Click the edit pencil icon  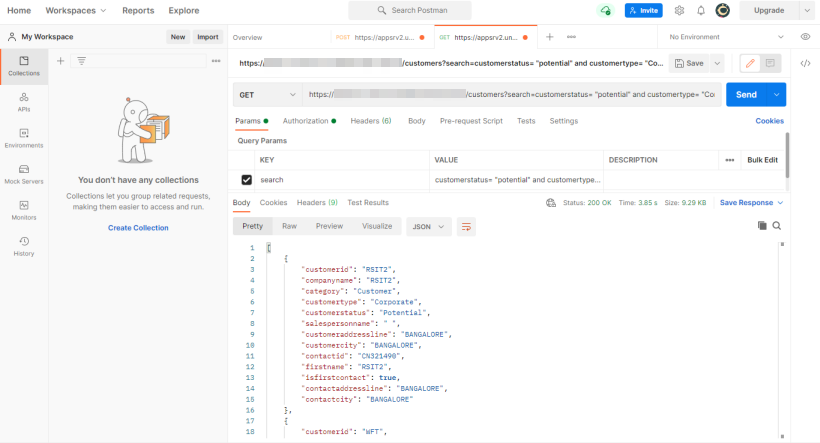[750, 63]
